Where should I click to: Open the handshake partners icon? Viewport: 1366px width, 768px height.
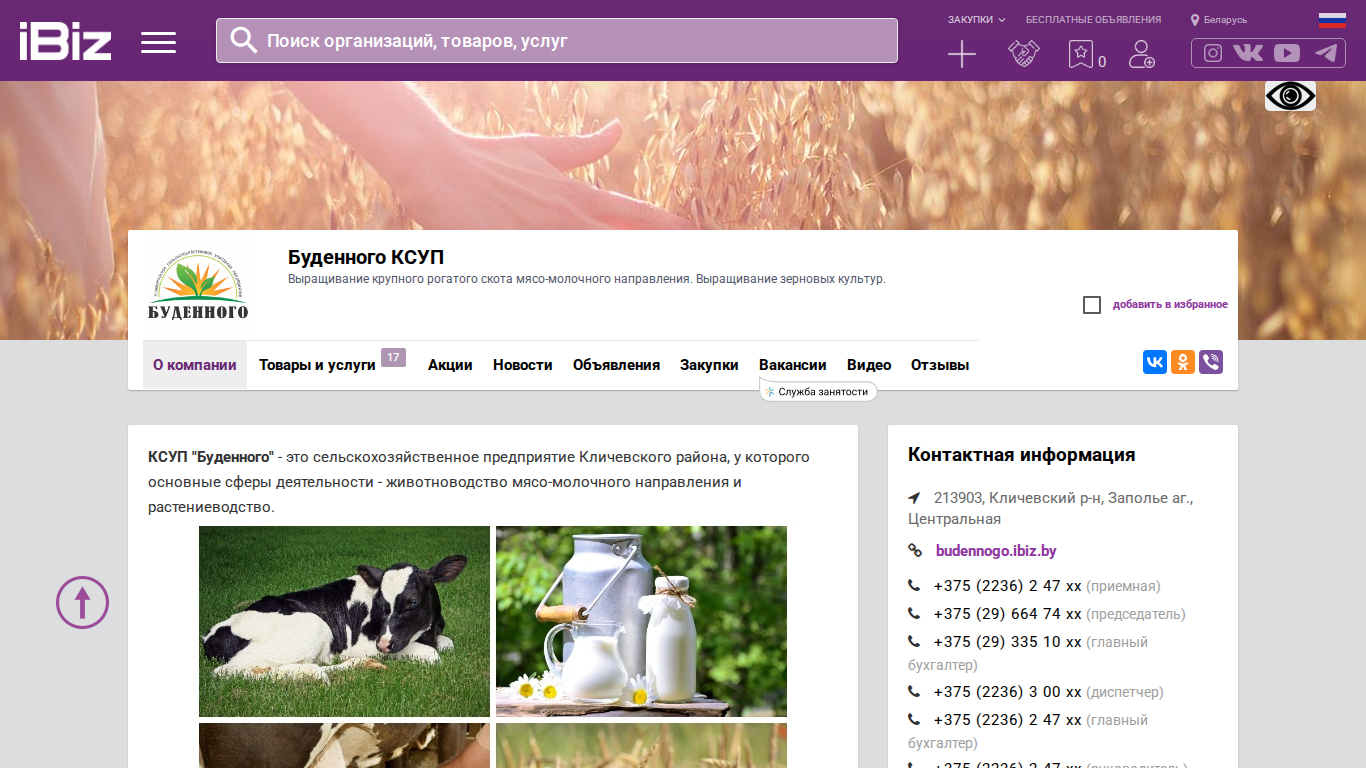click(x=1024, y=54)
